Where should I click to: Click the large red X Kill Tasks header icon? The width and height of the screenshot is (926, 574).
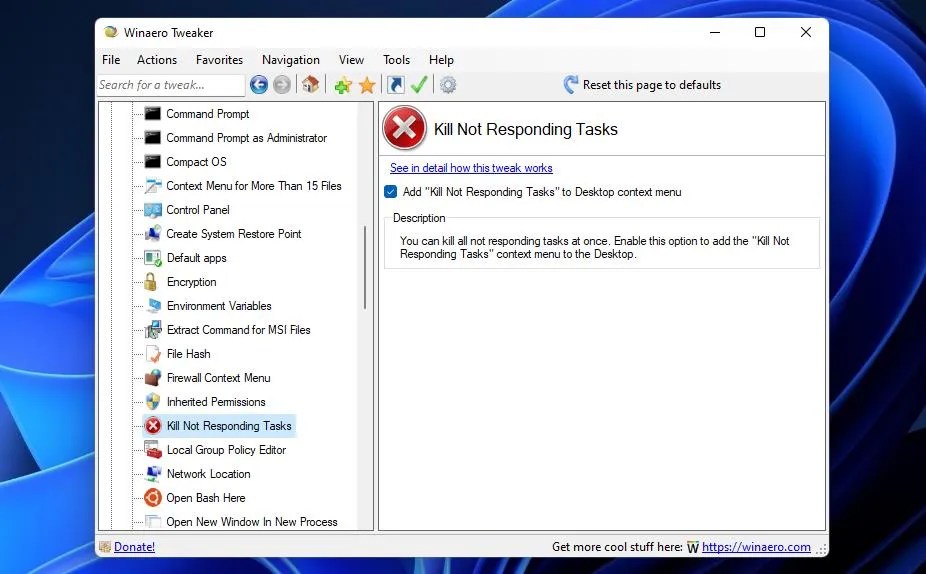(405, 128)
